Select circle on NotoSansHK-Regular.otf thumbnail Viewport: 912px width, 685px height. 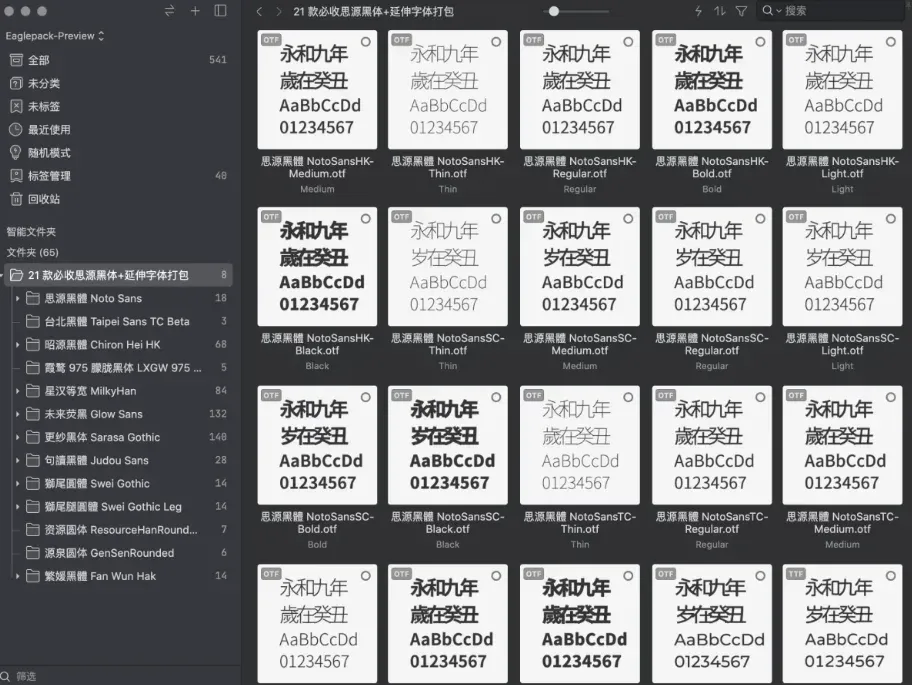(x=628, y=42)
